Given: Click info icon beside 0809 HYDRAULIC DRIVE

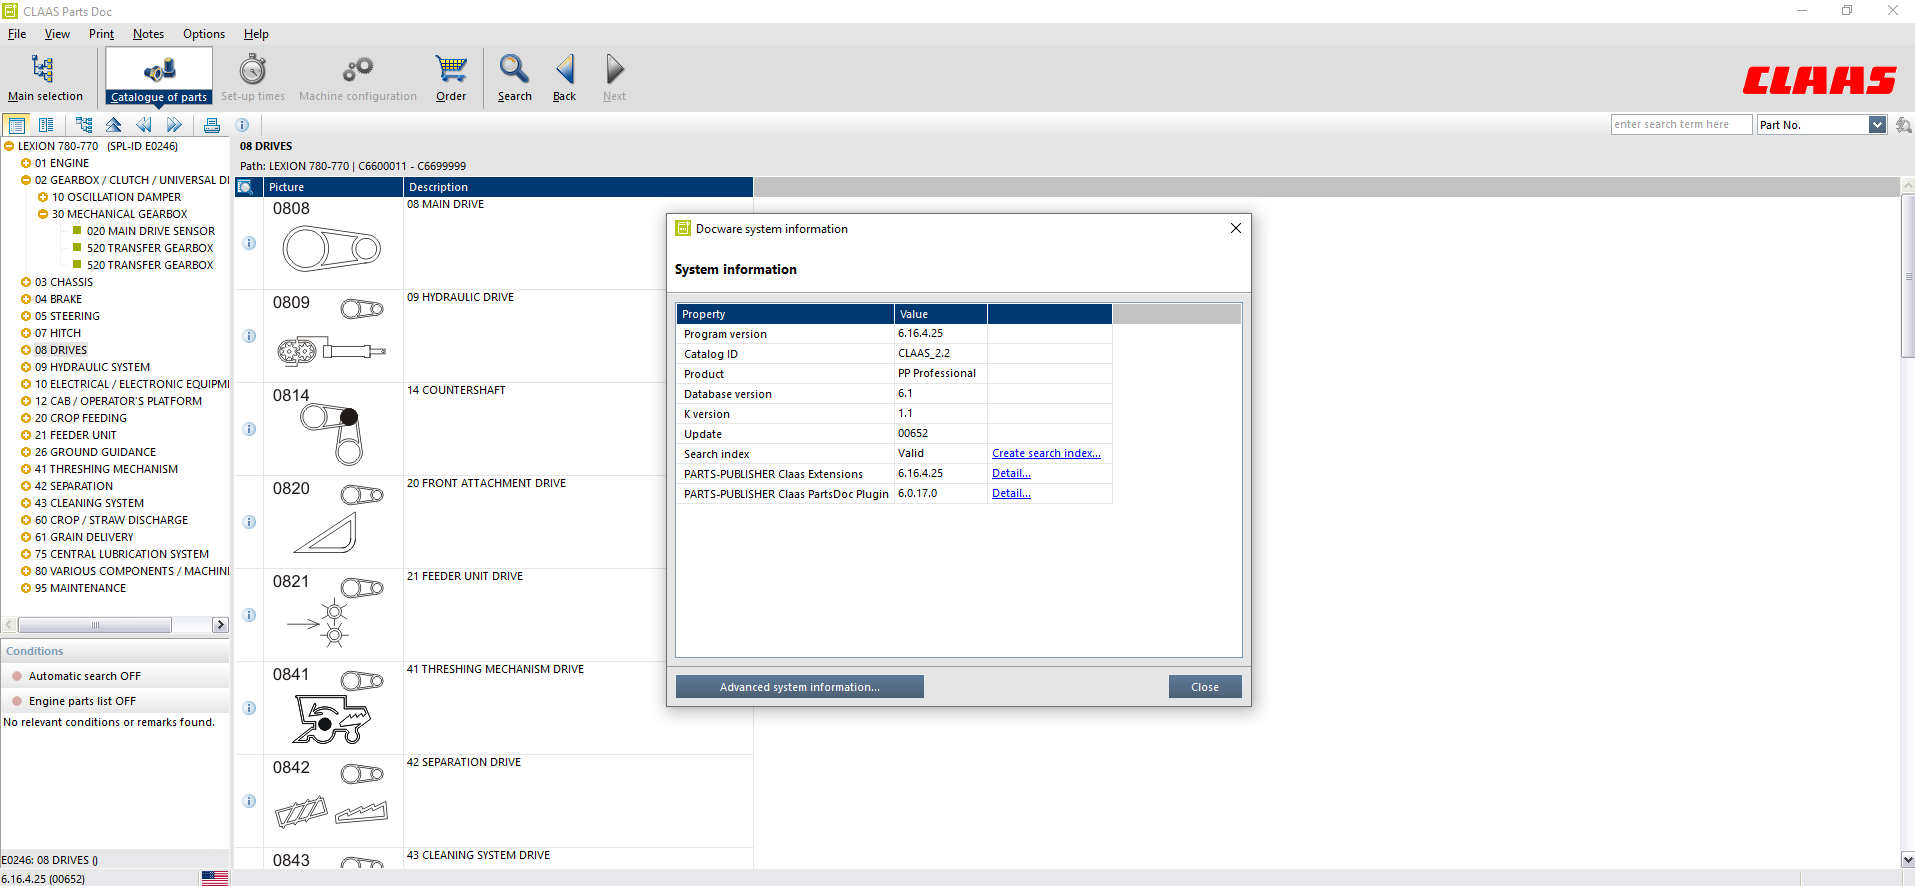Looking at the screenshot, I should coord(249,336).
